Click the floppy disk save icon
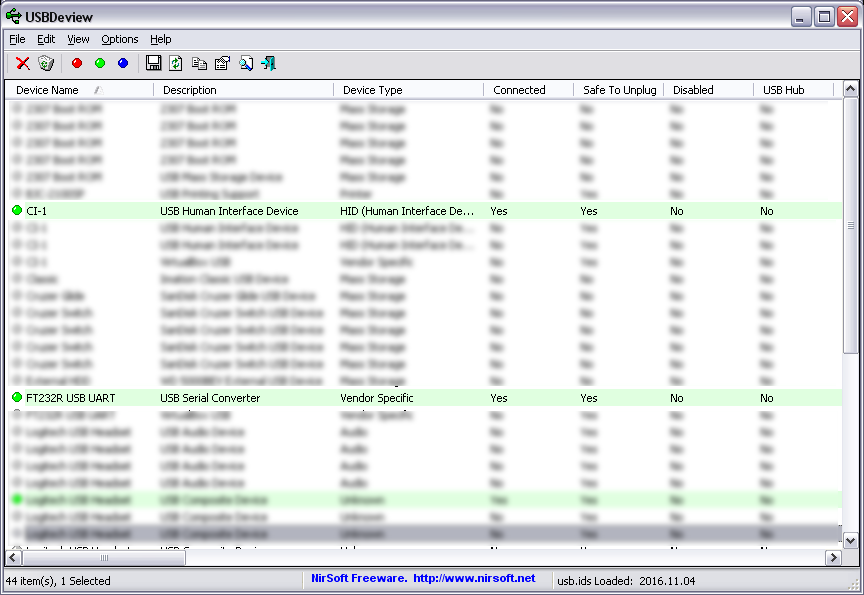864x595 pixels. click(x=153, y=63)
